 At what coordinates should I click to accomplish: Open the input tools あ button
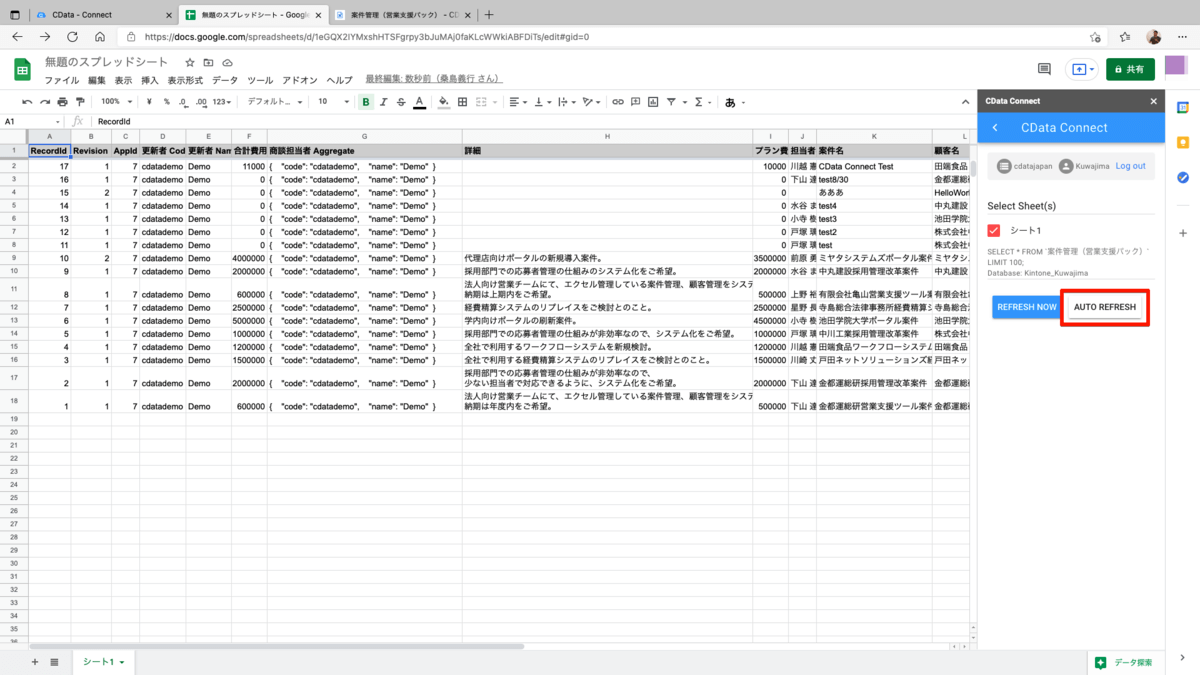[734, 102]
